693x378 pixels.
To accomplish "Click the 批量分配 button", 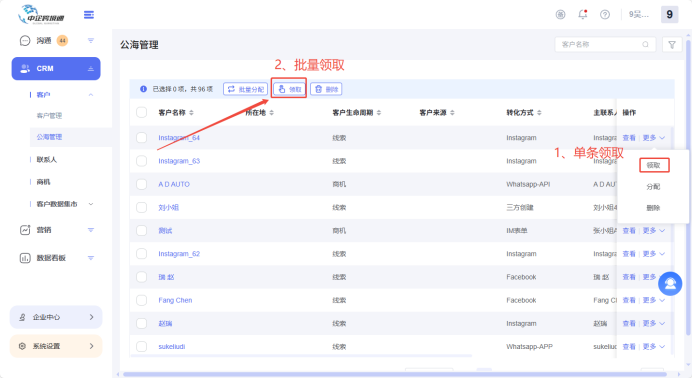I will [245, 89].
